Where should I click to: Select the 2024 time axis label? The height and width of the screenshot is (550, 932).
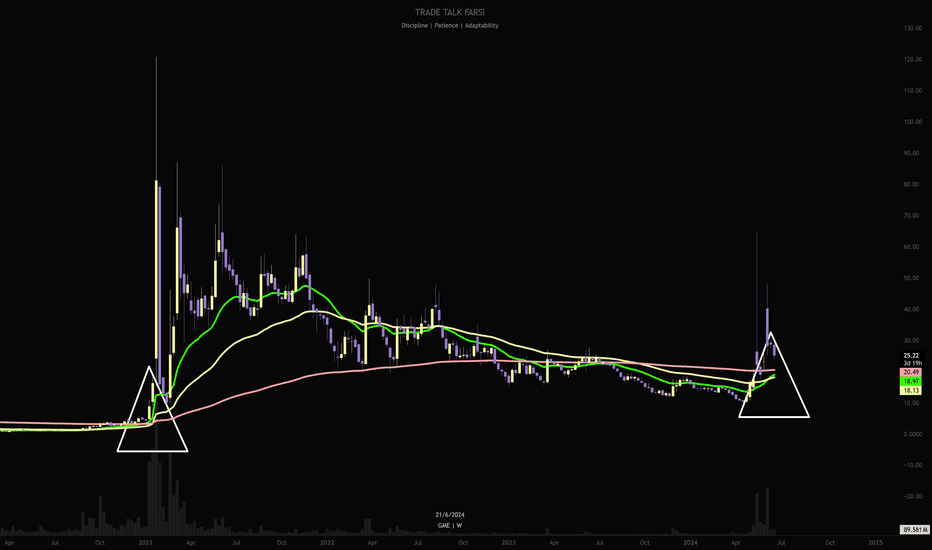[x=690, y=543]
